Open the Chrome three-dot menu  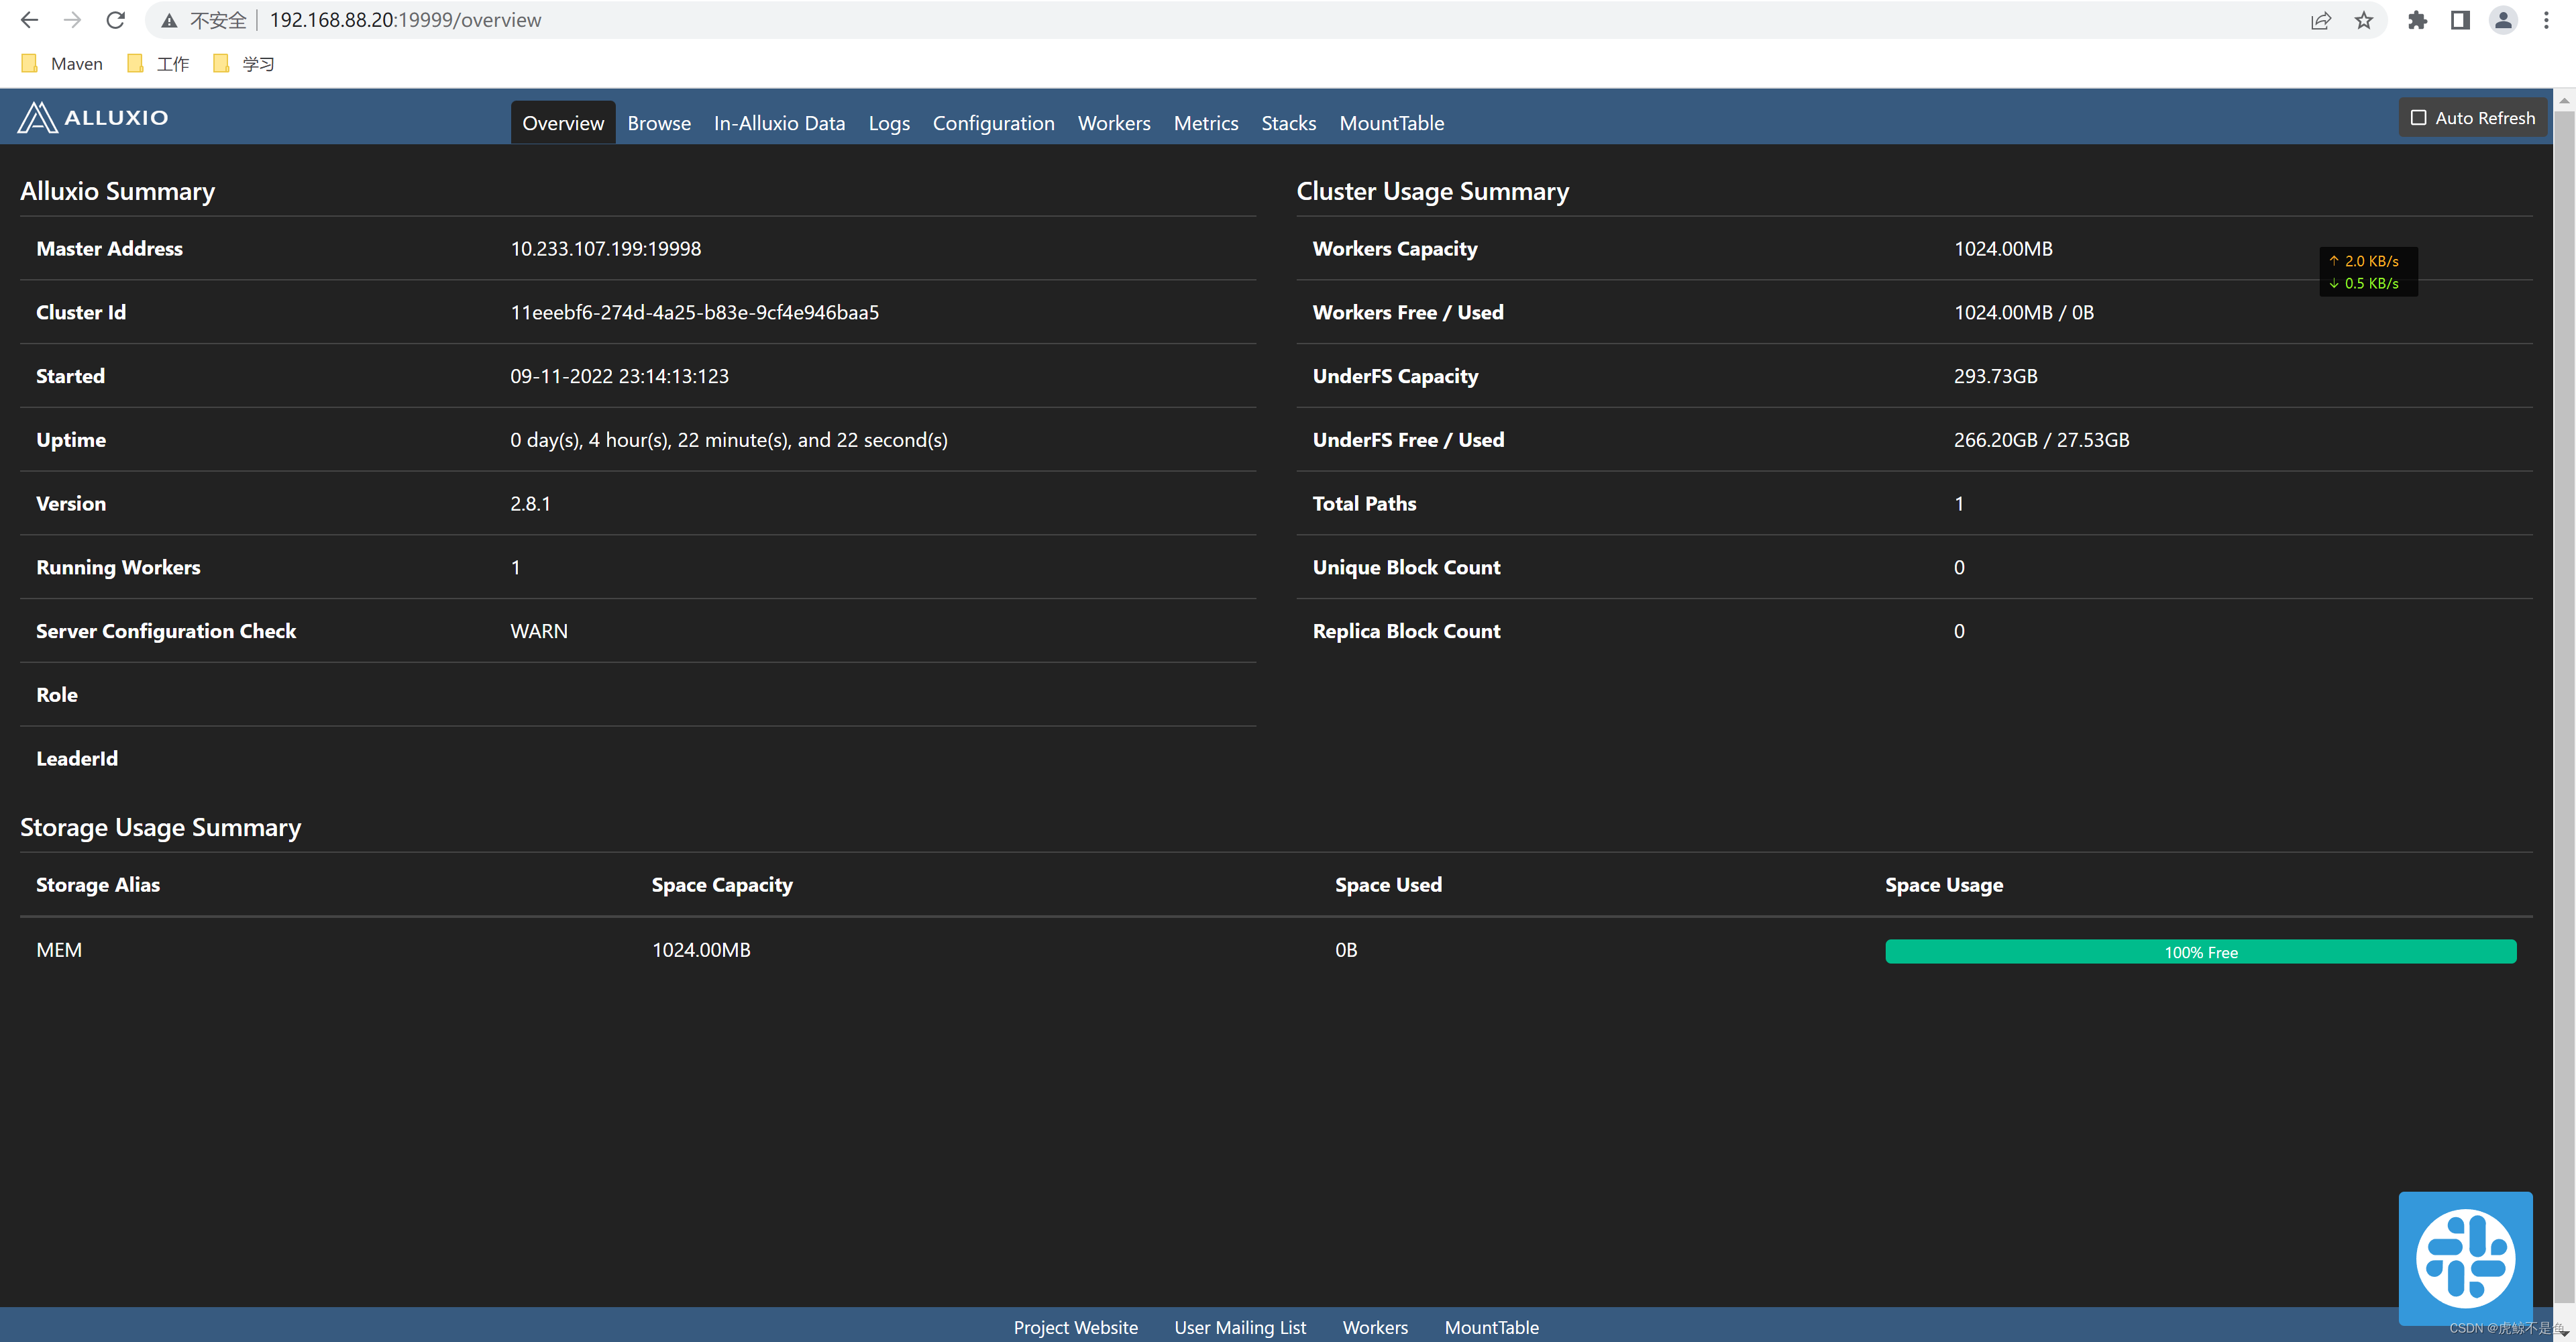2546,20
